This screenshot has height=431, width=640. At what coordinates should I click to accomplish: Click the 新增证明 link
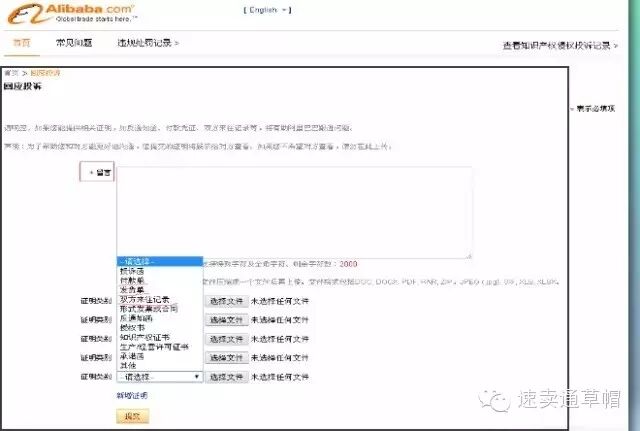pos(132,395)
